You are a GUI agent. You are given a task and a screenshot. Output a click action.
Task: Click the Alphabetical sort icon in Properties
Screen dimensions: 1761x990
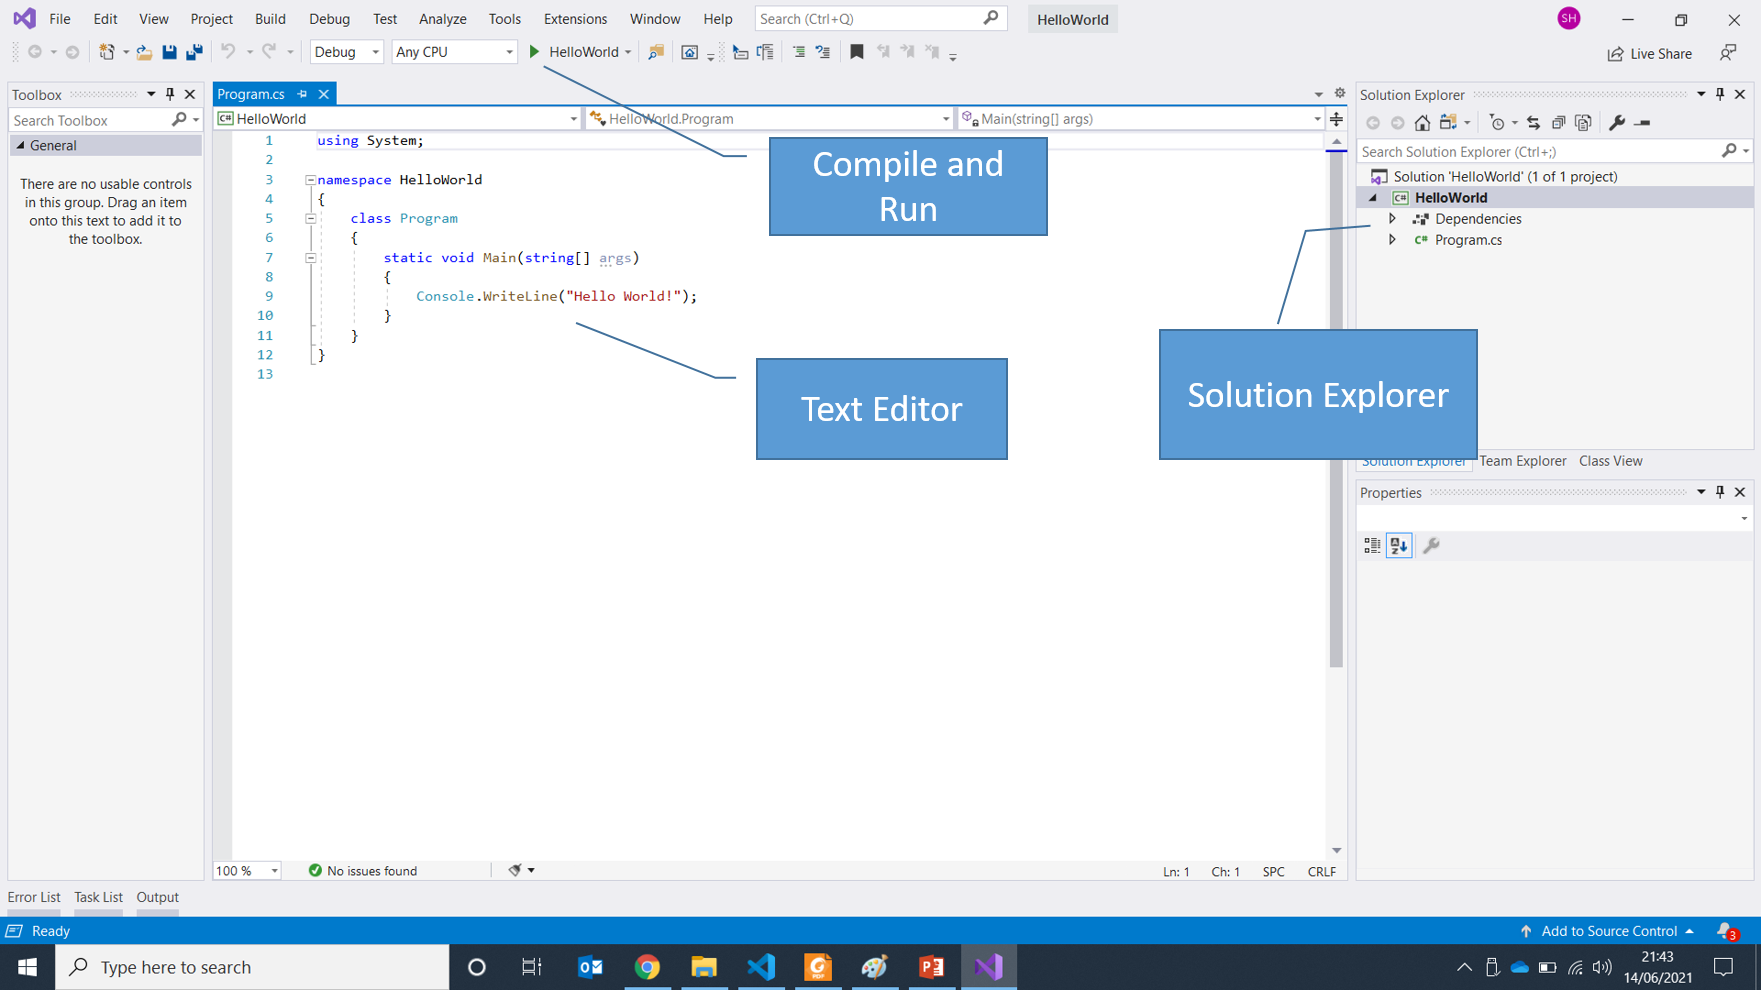coord(1399,546)
